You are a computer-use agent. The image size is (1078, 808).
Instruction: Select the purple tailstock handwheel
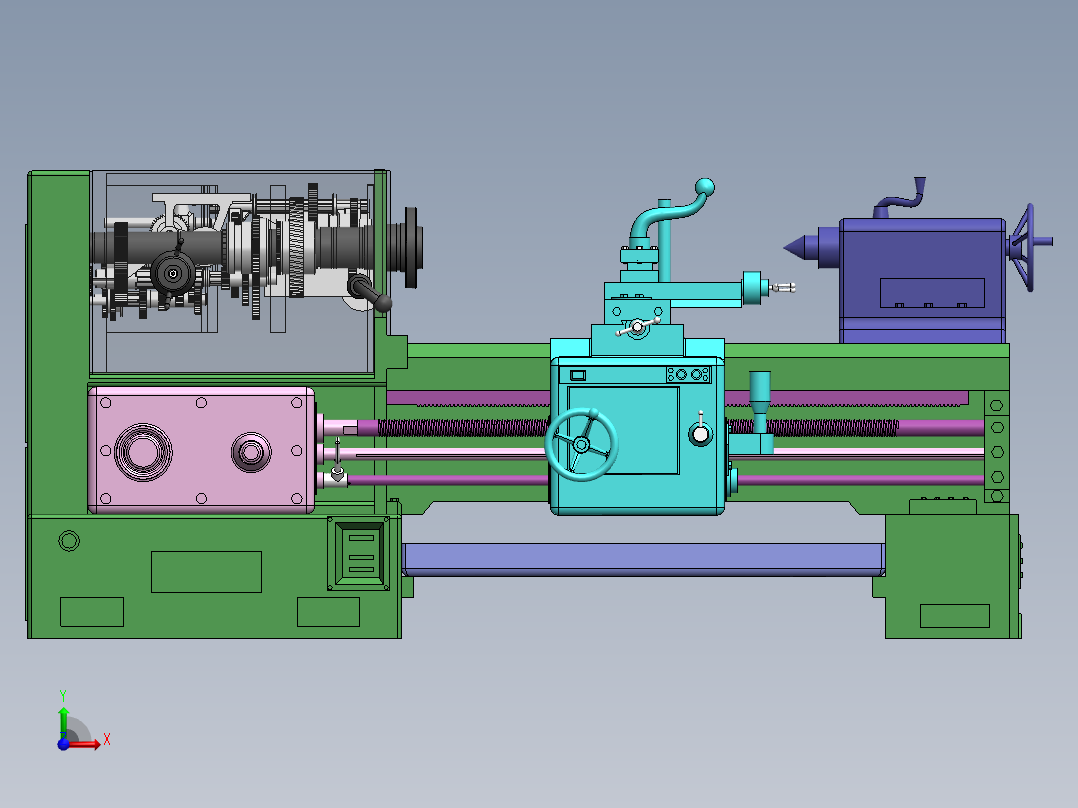tap(1028, 247)
